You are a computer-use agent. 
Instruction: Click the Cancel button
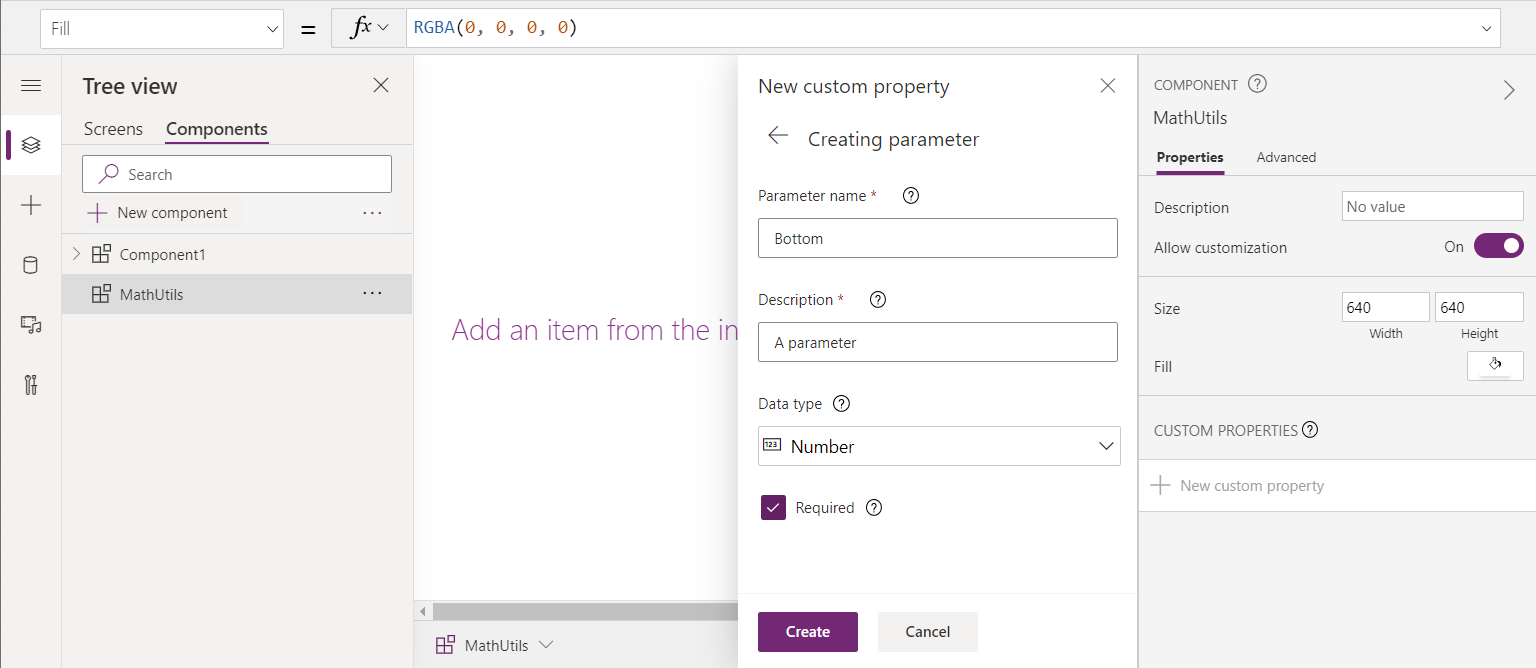(x=927, y=632)
